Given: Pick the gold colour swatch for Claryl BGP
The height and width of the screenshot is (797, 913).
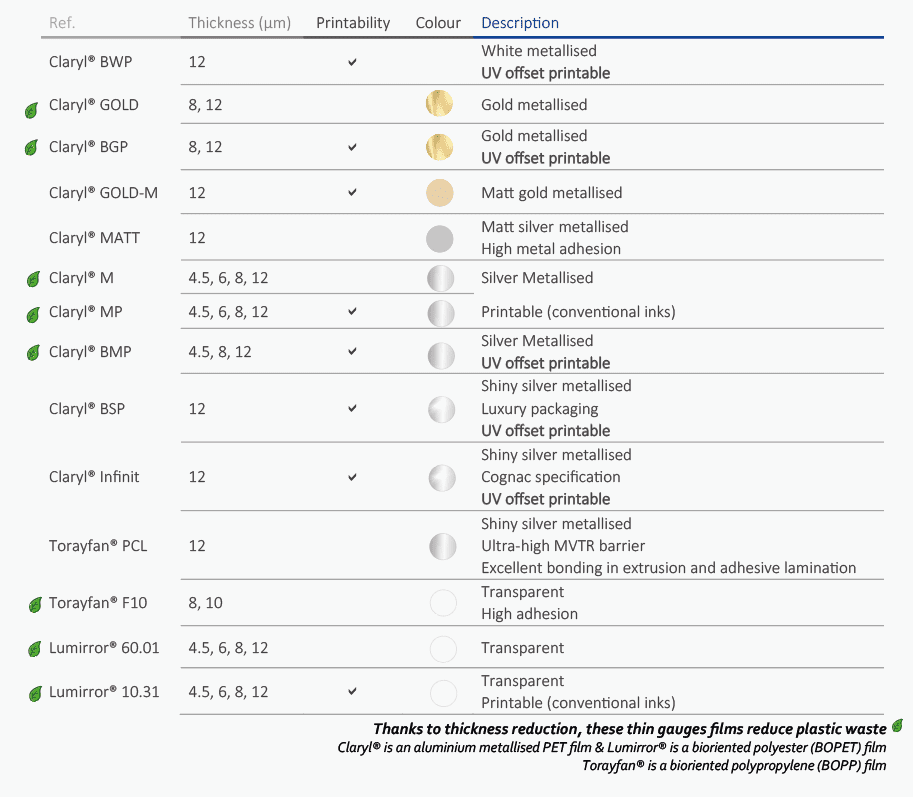Looking at the screenshot, I should tap(440, 147).
